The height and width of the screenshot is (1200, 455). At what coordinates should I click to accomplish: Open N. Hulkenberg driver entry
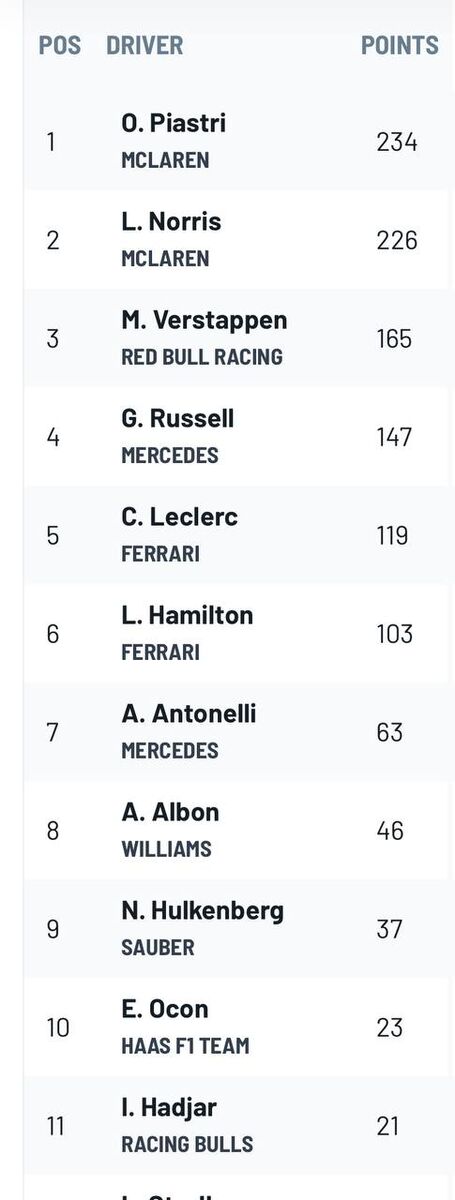pyautogui.click(x=237, y=929)
